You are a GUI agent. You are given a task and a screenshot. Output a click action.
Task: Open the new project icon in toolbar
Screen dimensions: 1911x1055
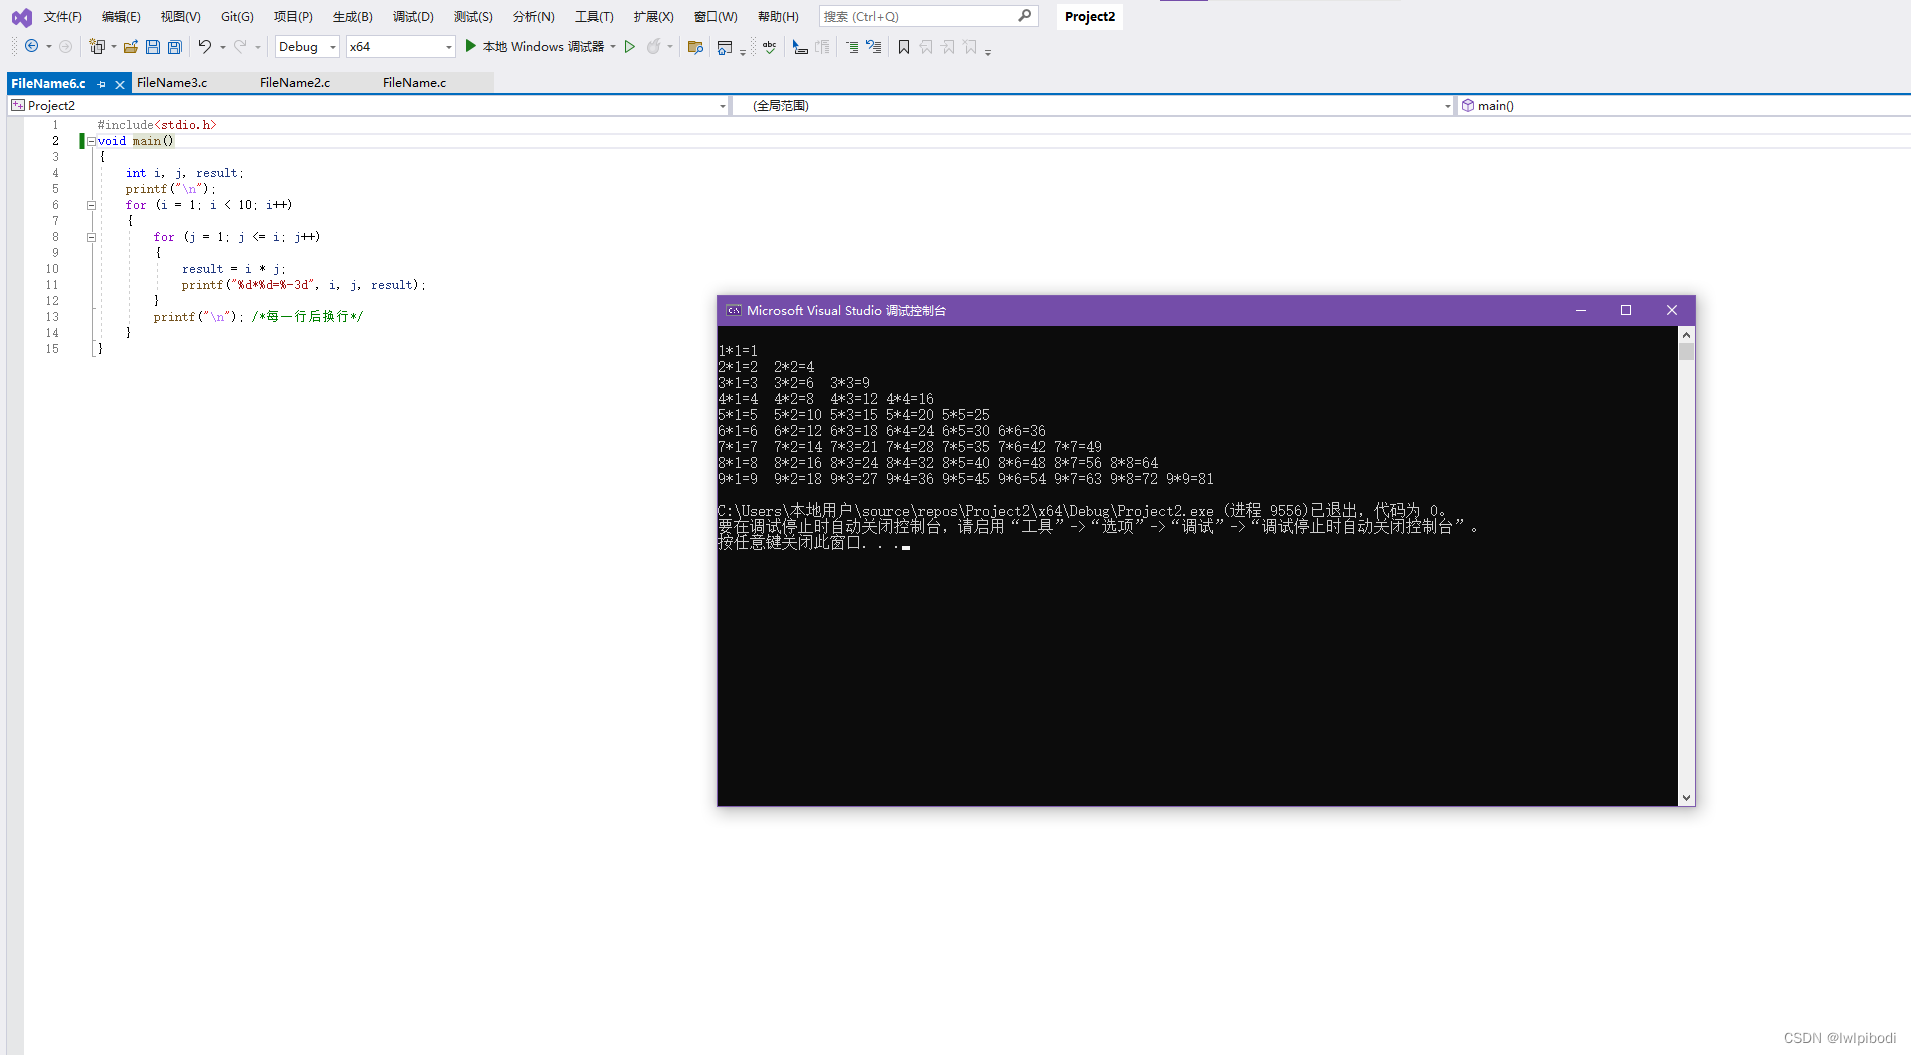pyautogui.click(x=97, y=46)
